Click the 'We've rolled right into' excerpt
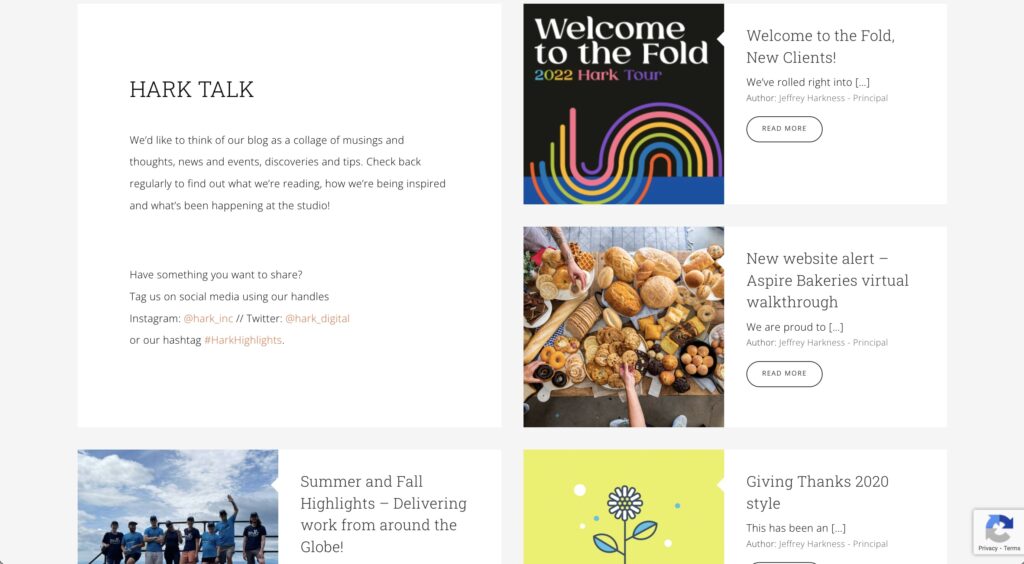 (x=807, y=82)
